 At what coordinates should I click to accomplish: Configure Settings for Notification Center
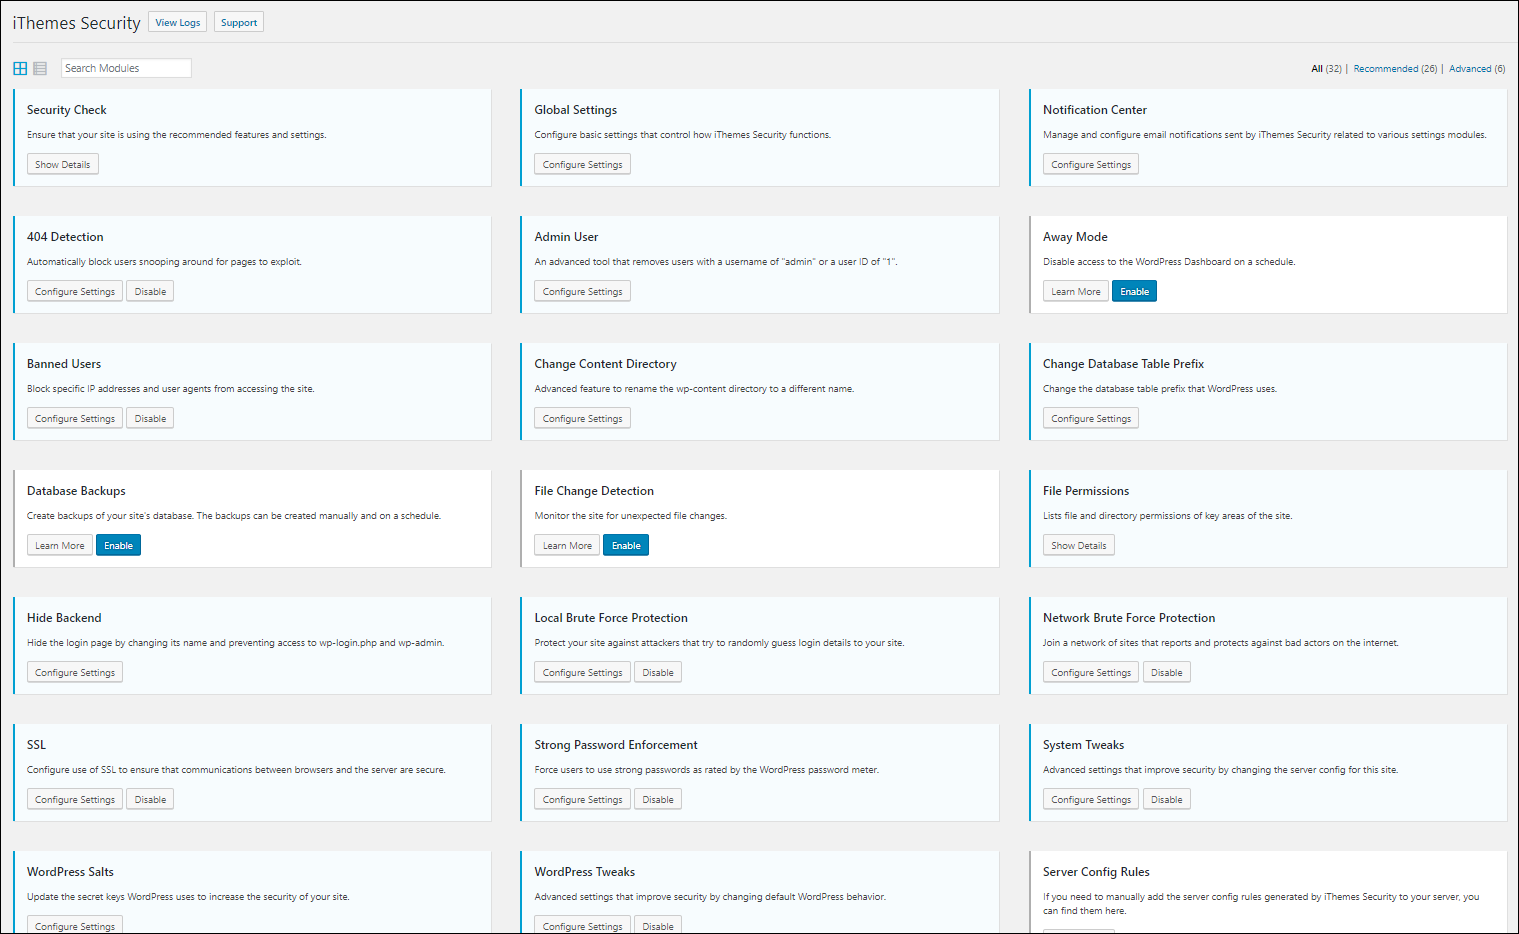1091,164
